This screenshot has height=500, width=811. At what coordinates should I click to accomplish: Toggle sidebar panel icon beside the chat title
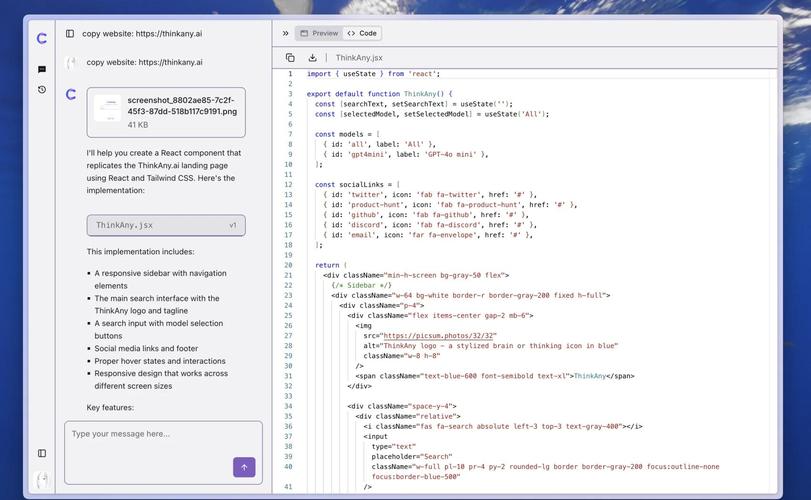(70, 33)
